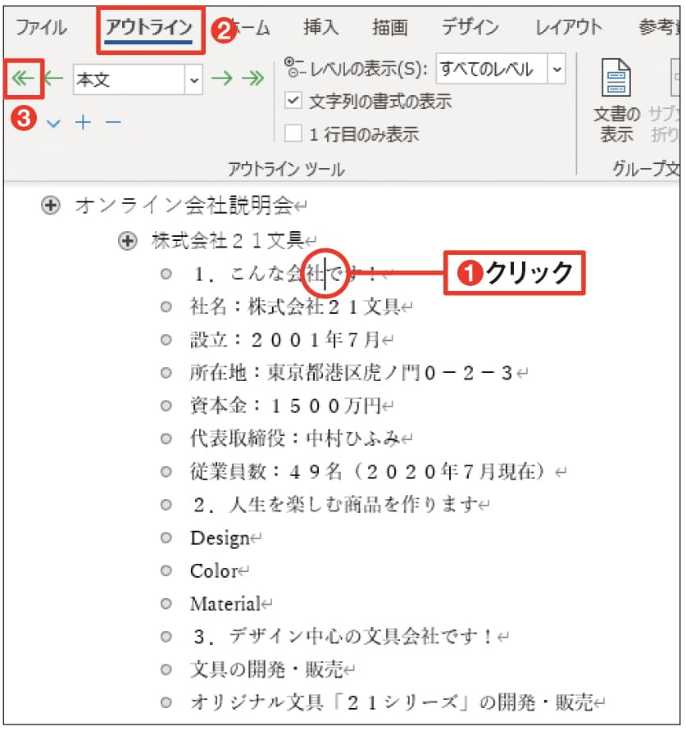Click the 文書の表示 document icon
This screenshot has height=731, width=686.
click(x=616, y=77)
